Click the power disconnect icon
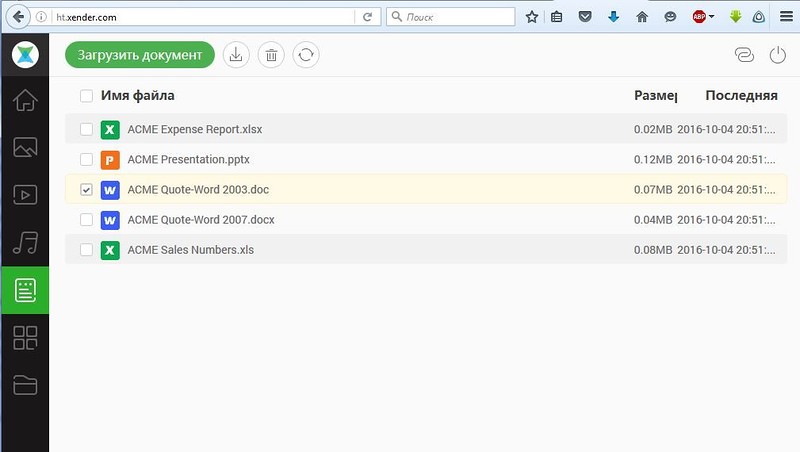Screen dimensions: 800x452 click(x=778, y=55)
